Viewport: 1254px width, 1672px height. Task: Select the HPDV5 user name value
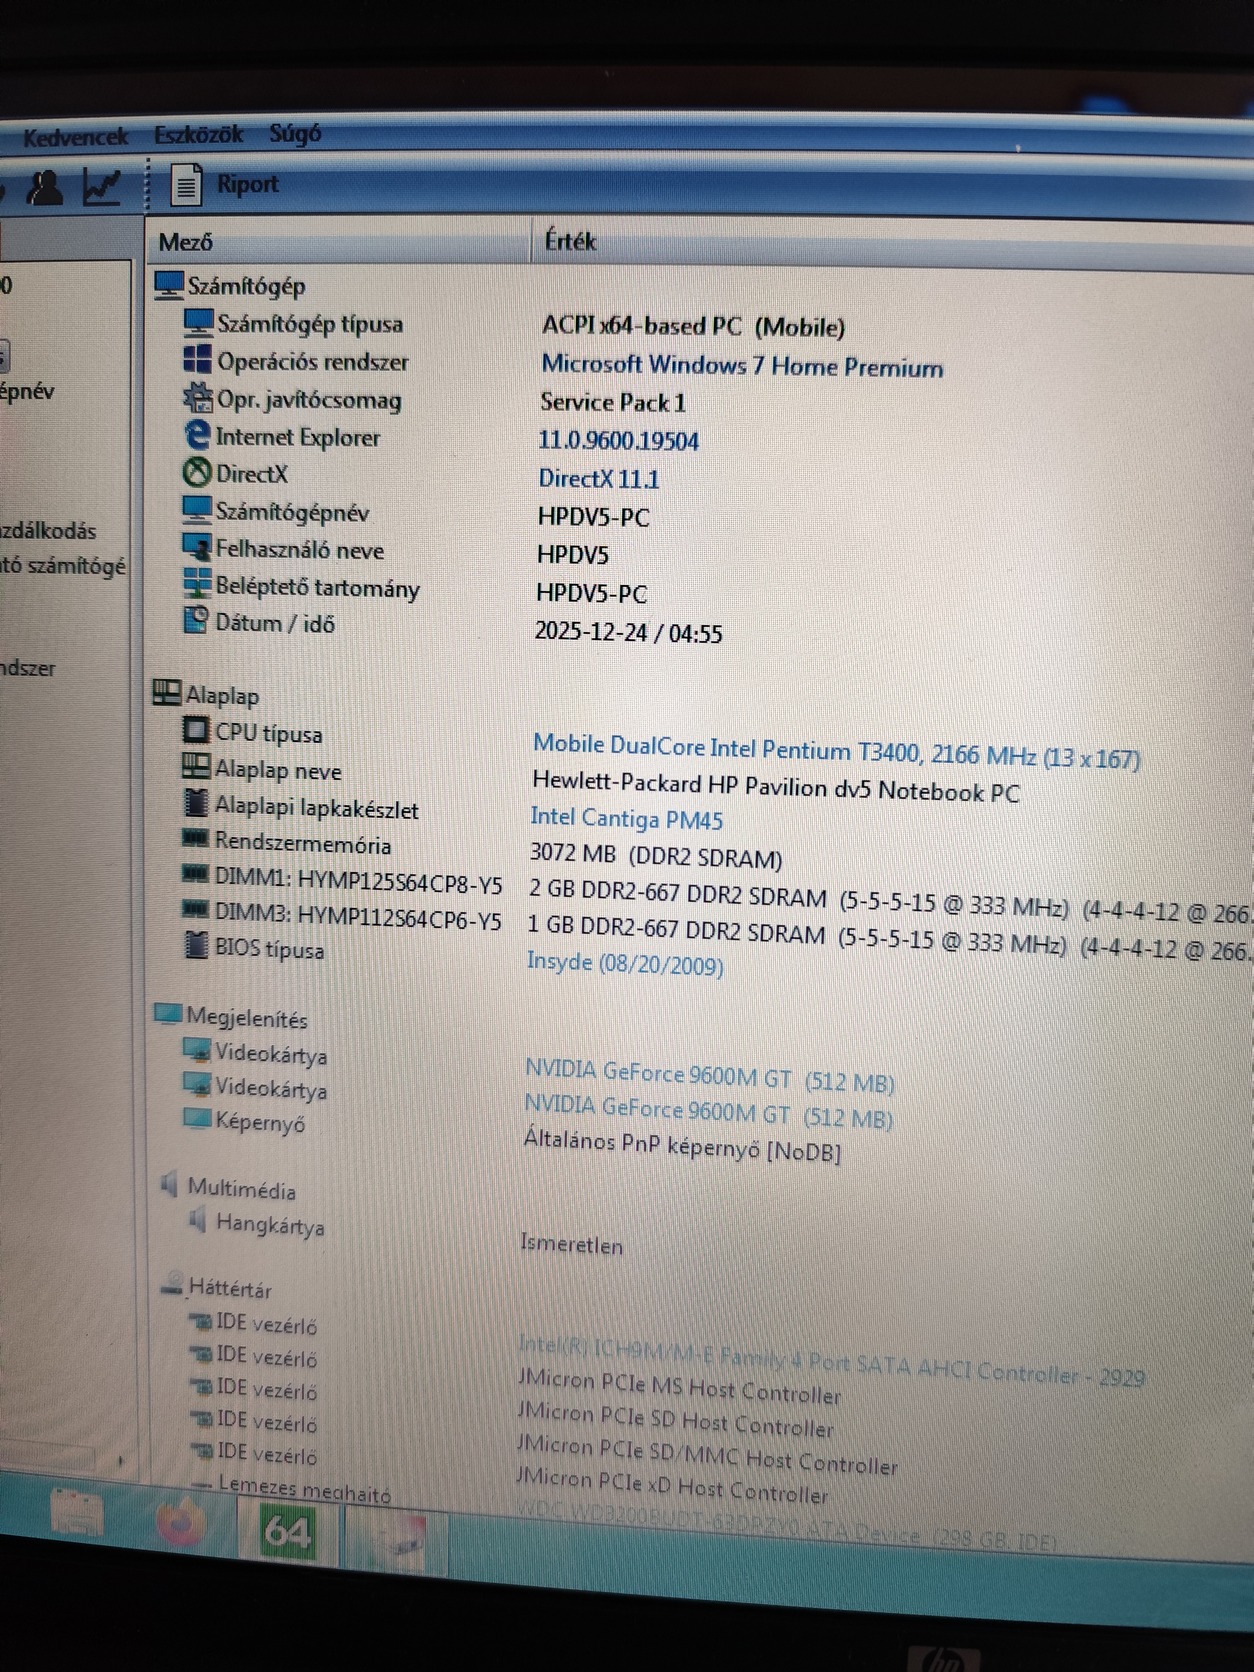(573, 555)
